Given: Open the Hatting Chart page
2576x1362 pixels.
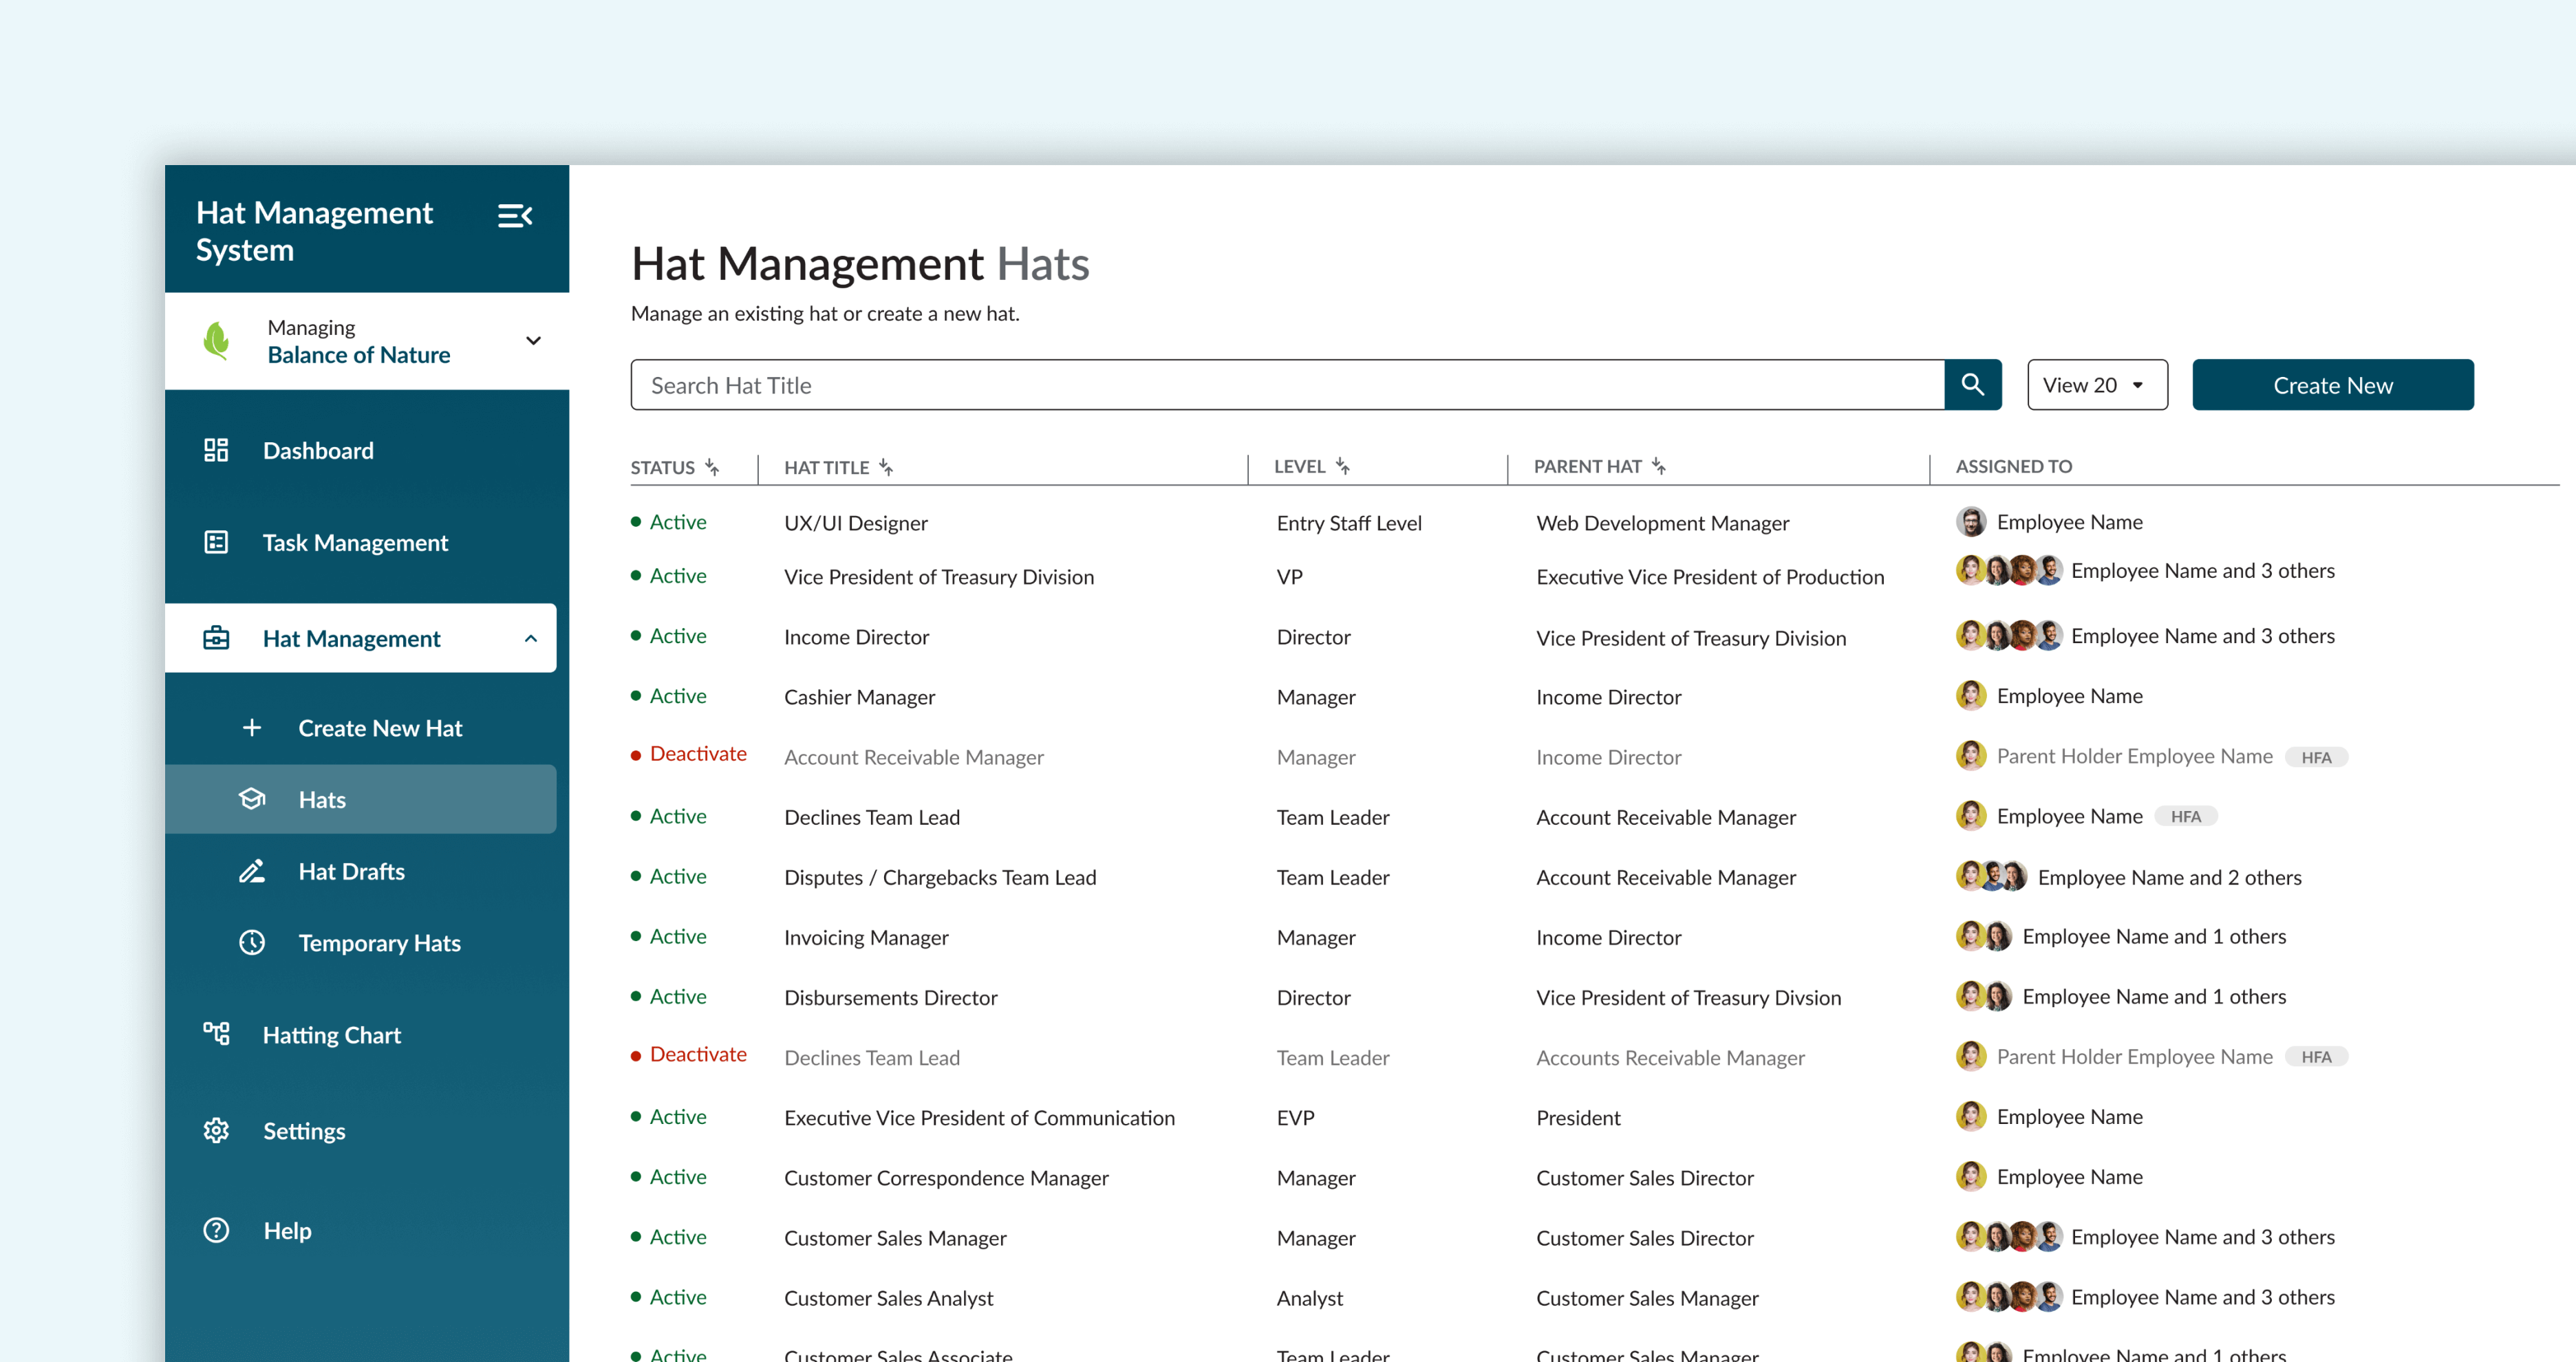Looking at the screenshot, I should (x=331, y=1035).
